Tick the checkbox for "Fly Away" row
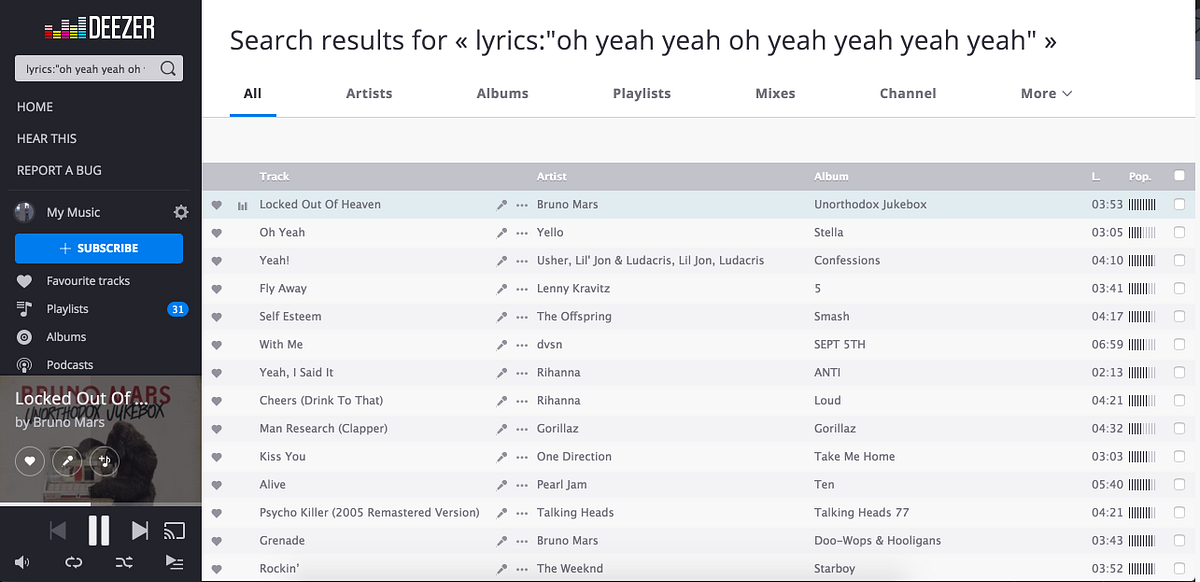This screenshot has width=1200, height=582. (1179, 288)
